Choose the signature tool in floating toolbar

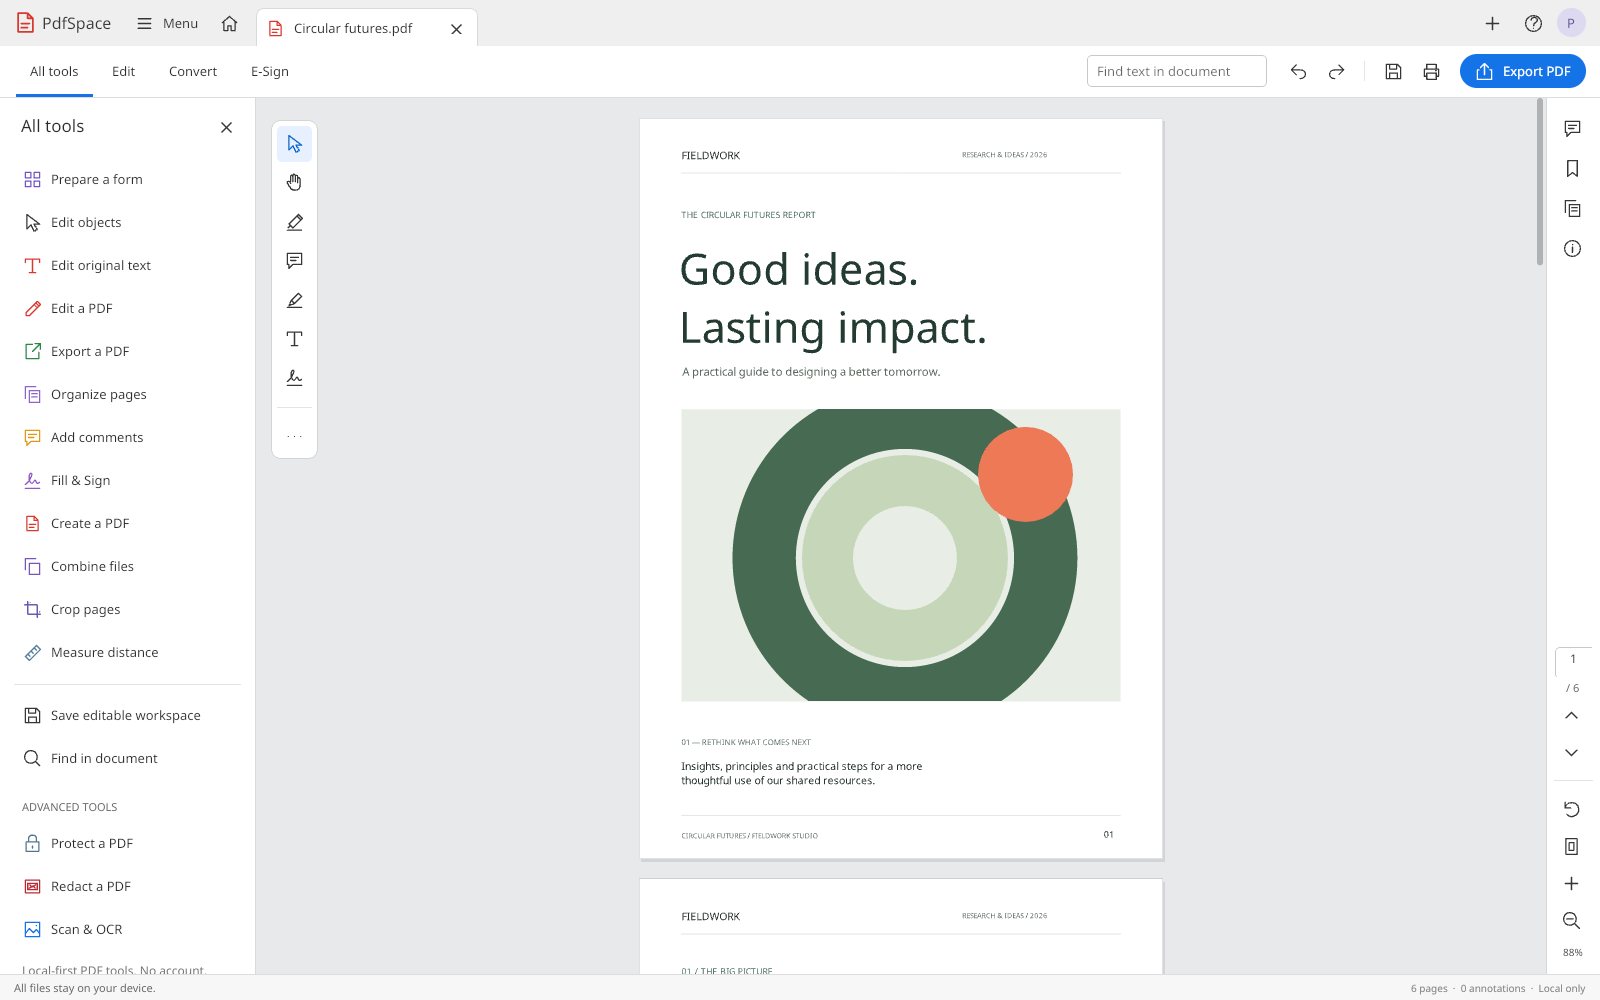294,378
